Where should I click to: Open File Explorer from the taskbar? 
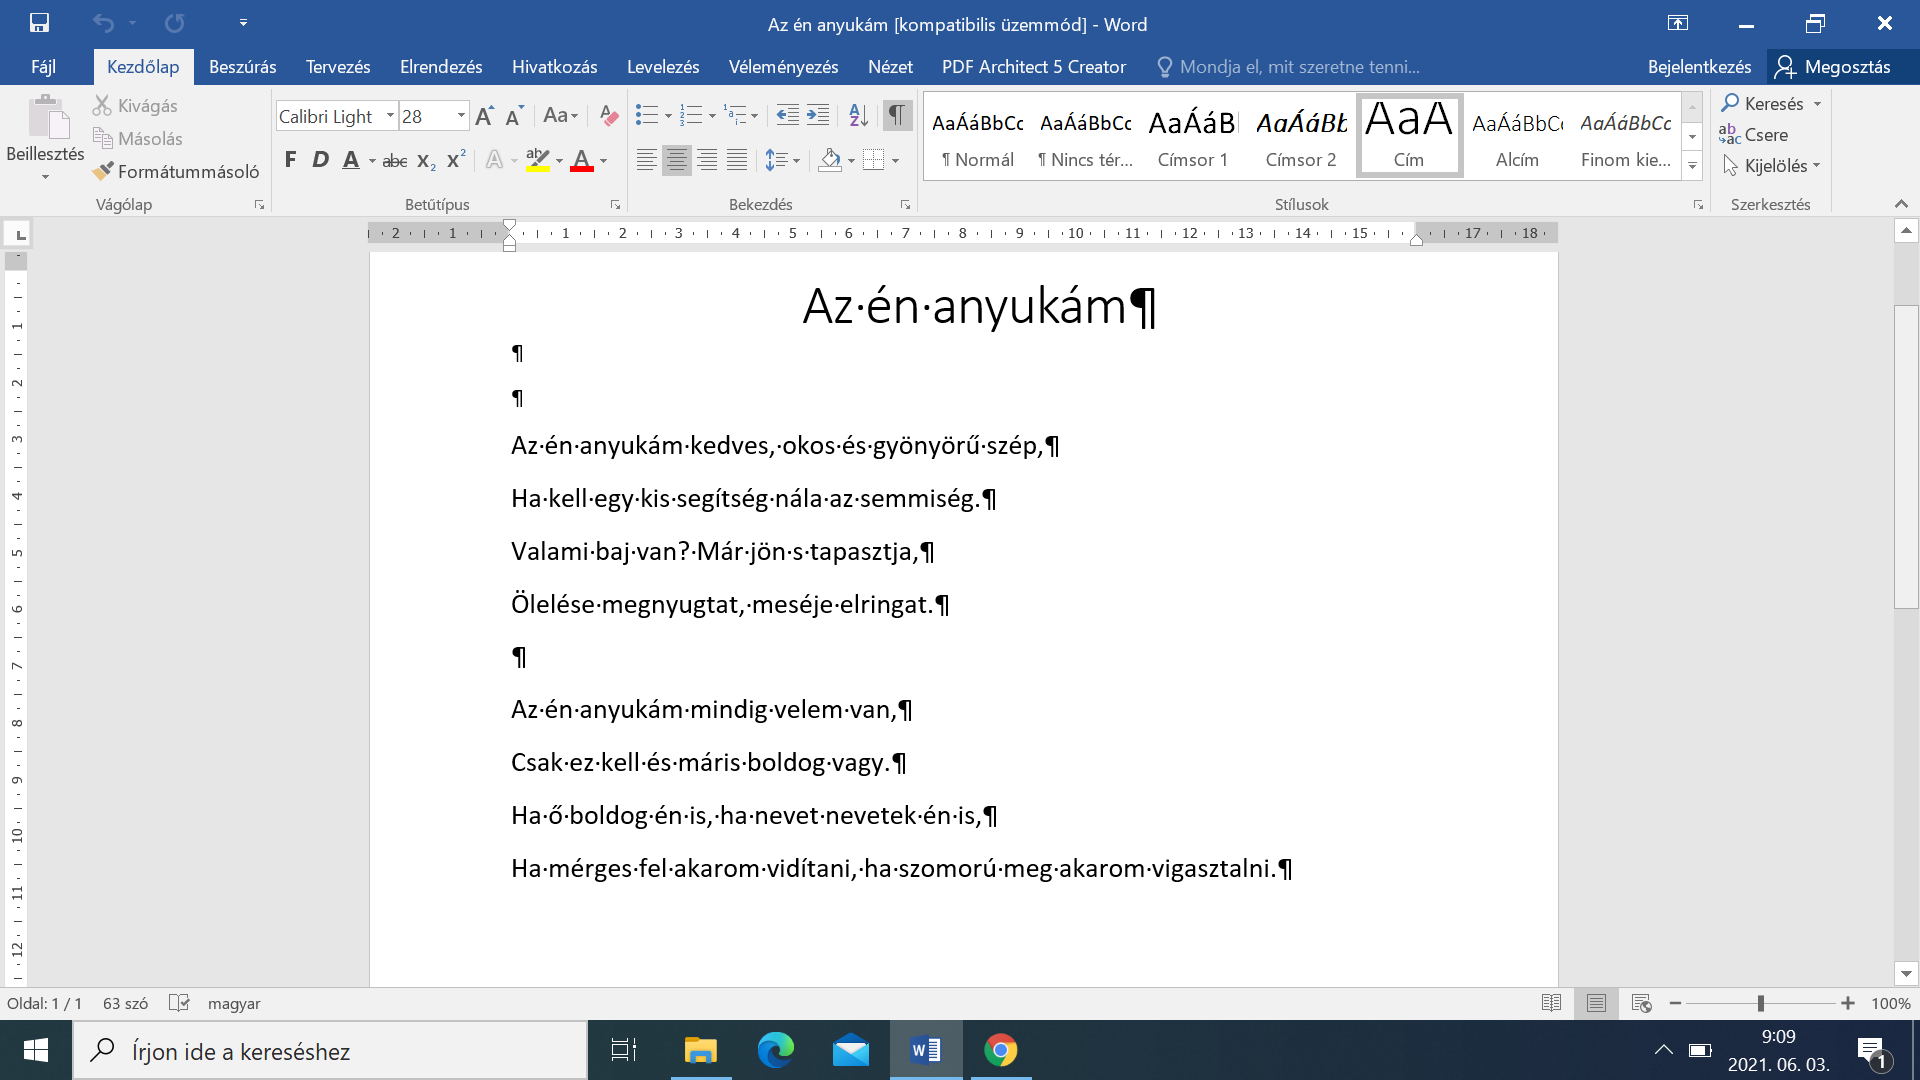pyautogui.click(x=700, y=1050)
